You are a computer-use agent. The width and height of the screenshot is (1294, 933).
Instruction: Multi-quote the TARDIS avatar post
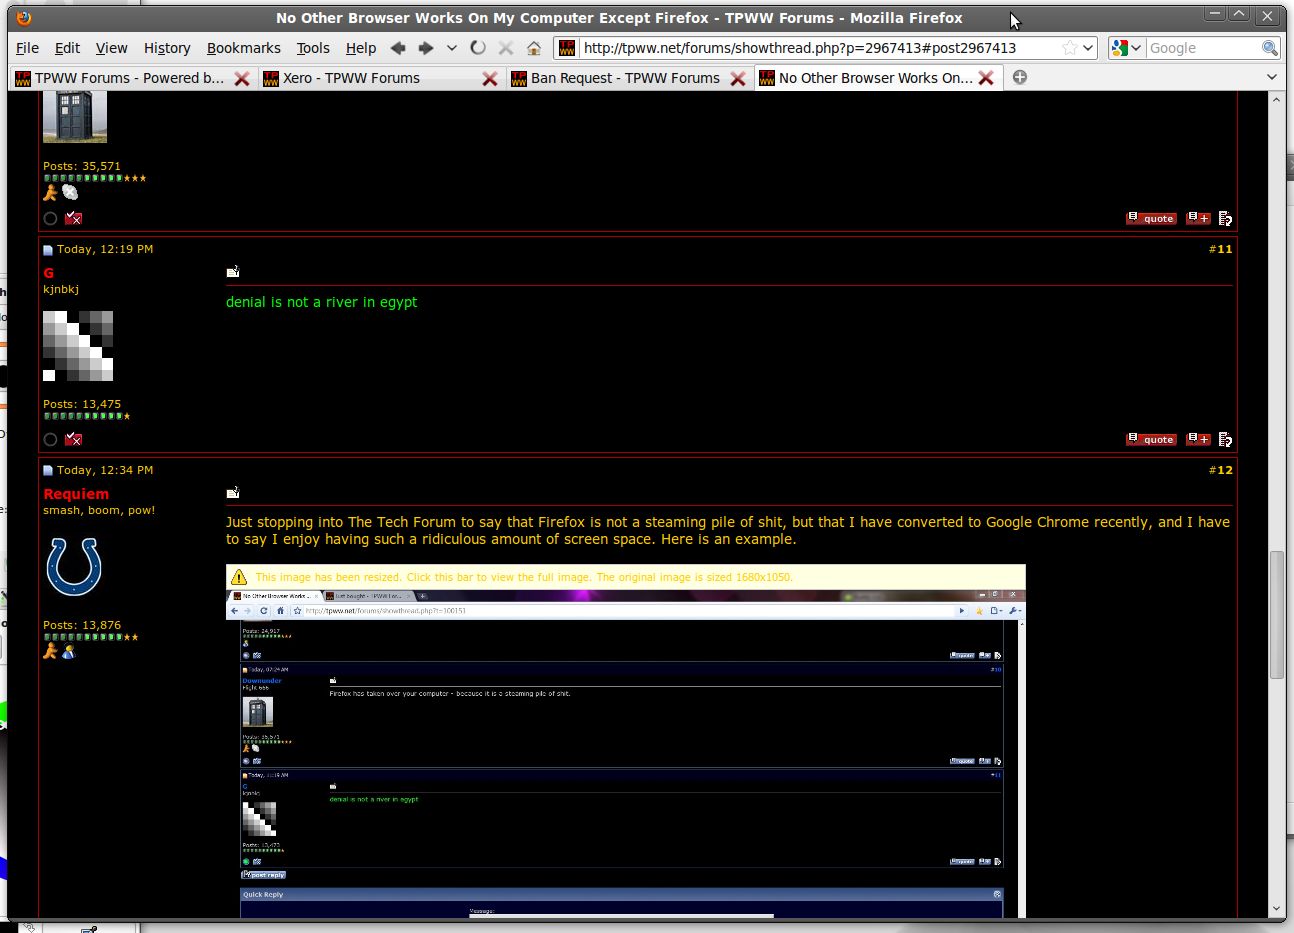point(1198,218)
